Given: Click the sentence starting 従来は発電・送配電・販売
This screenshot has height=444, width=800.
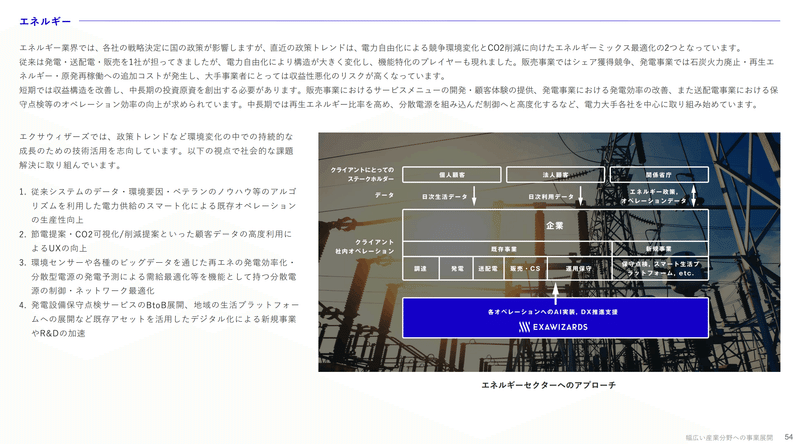Looking at the screenshot, I should (396, 69).
